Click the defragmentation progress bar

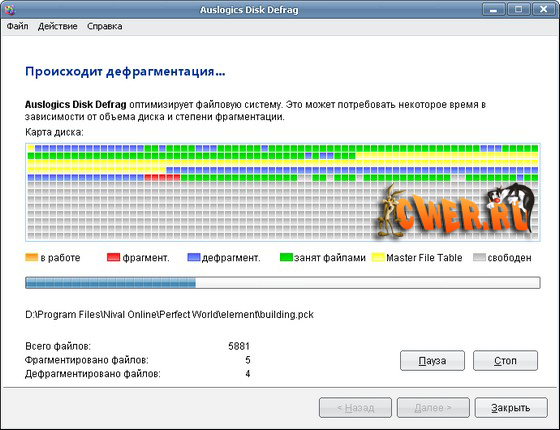(x=283, y=283)
